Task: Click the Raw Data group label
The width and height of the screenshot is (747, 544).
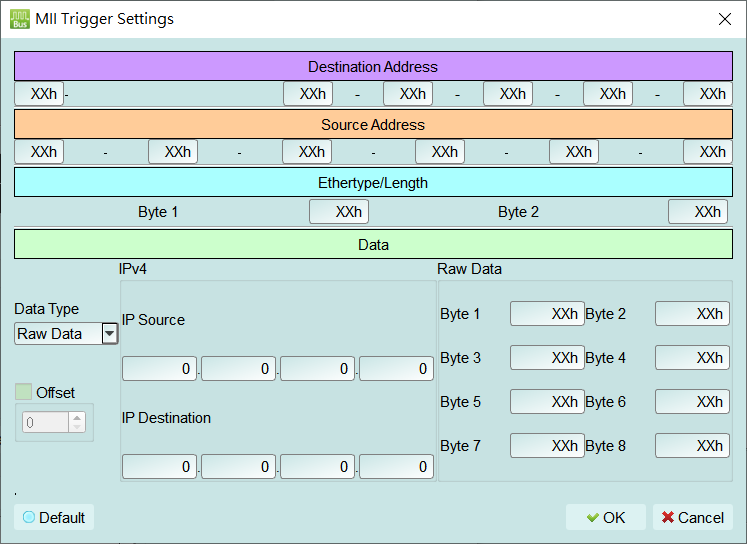Action: [x=469, y=269]
